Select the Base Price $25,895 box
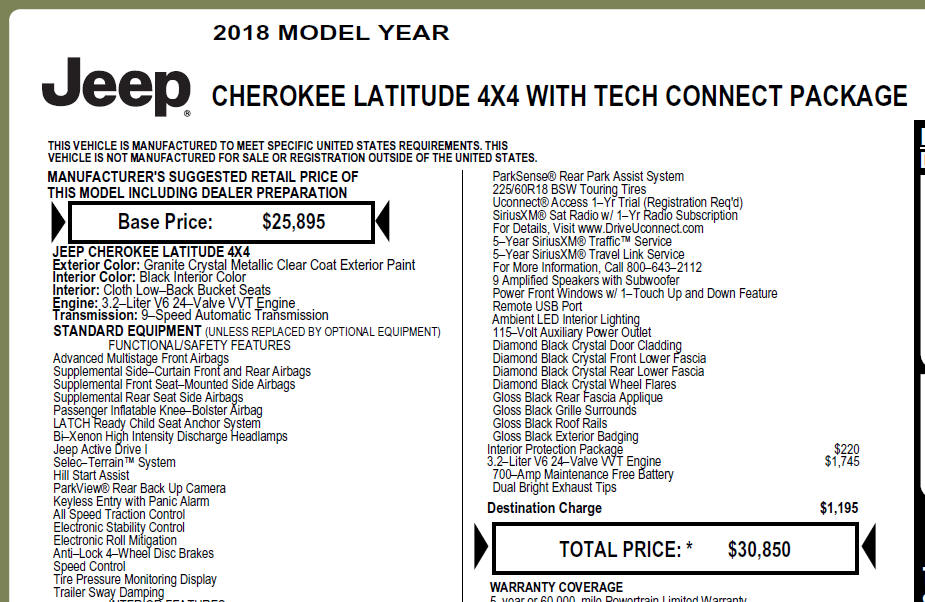The width and height of the screenshot is (925, 602). [x=222, y=222]
